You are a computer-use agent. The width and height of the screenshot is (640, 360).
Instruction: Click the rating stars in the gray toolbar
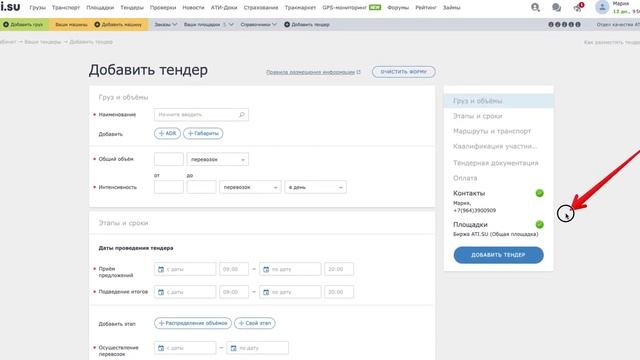[x=564, y=24]
